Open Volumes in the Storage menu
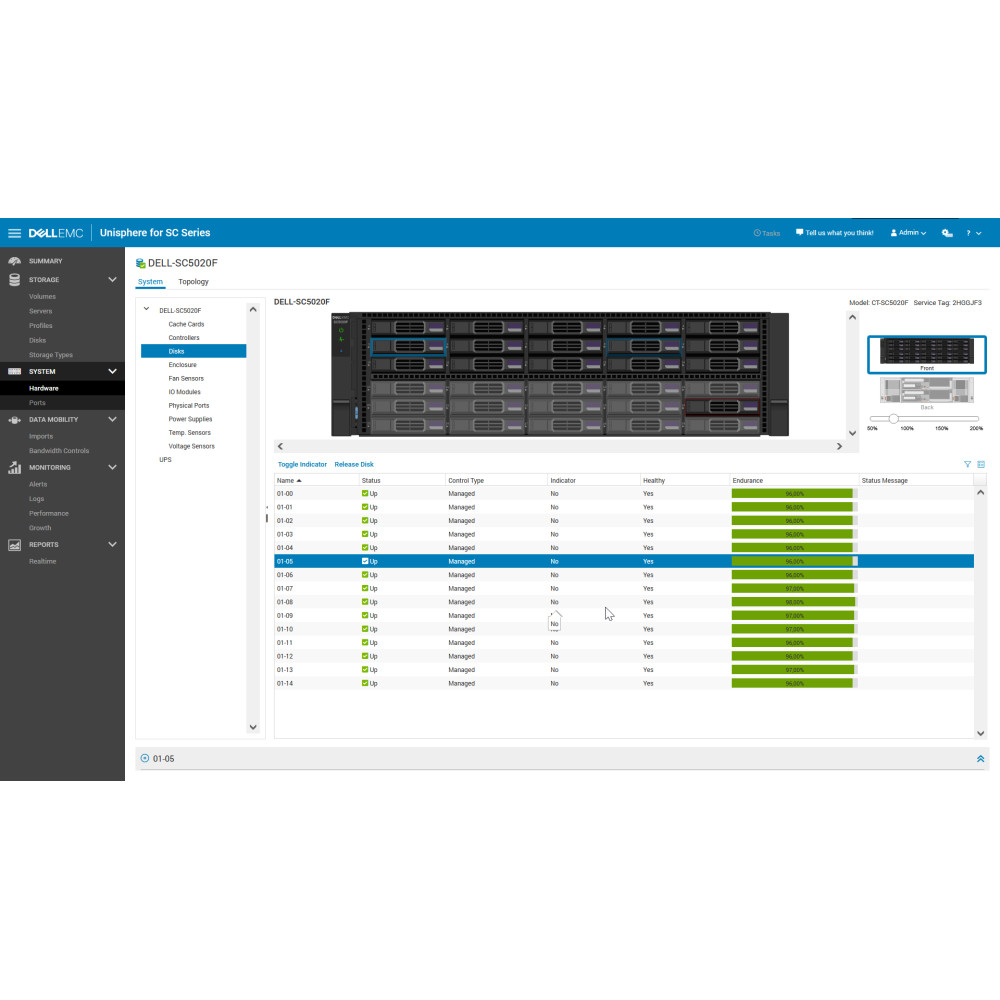Viewport: 1000px width, 1000px height. [42, 297]
